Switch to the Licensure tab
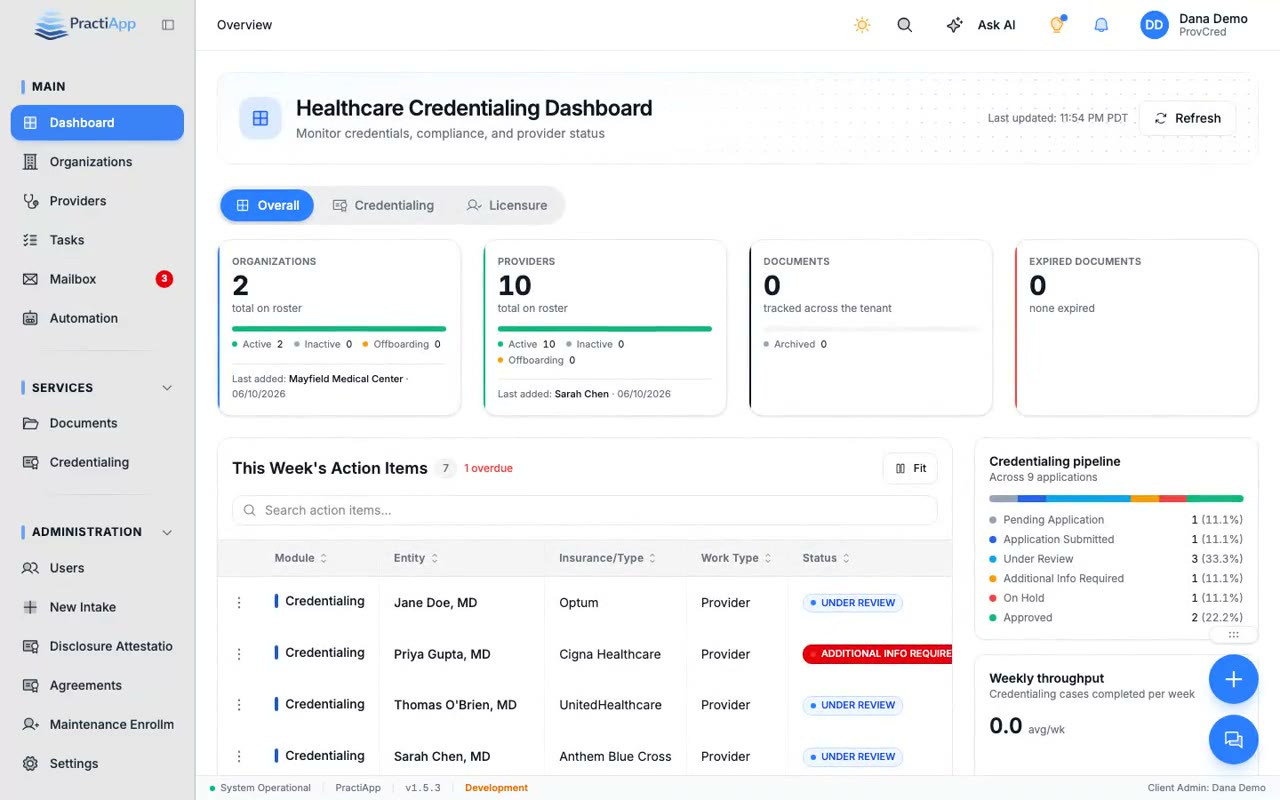The width and height of the screenshot is (1280, 800). [507, 205]
